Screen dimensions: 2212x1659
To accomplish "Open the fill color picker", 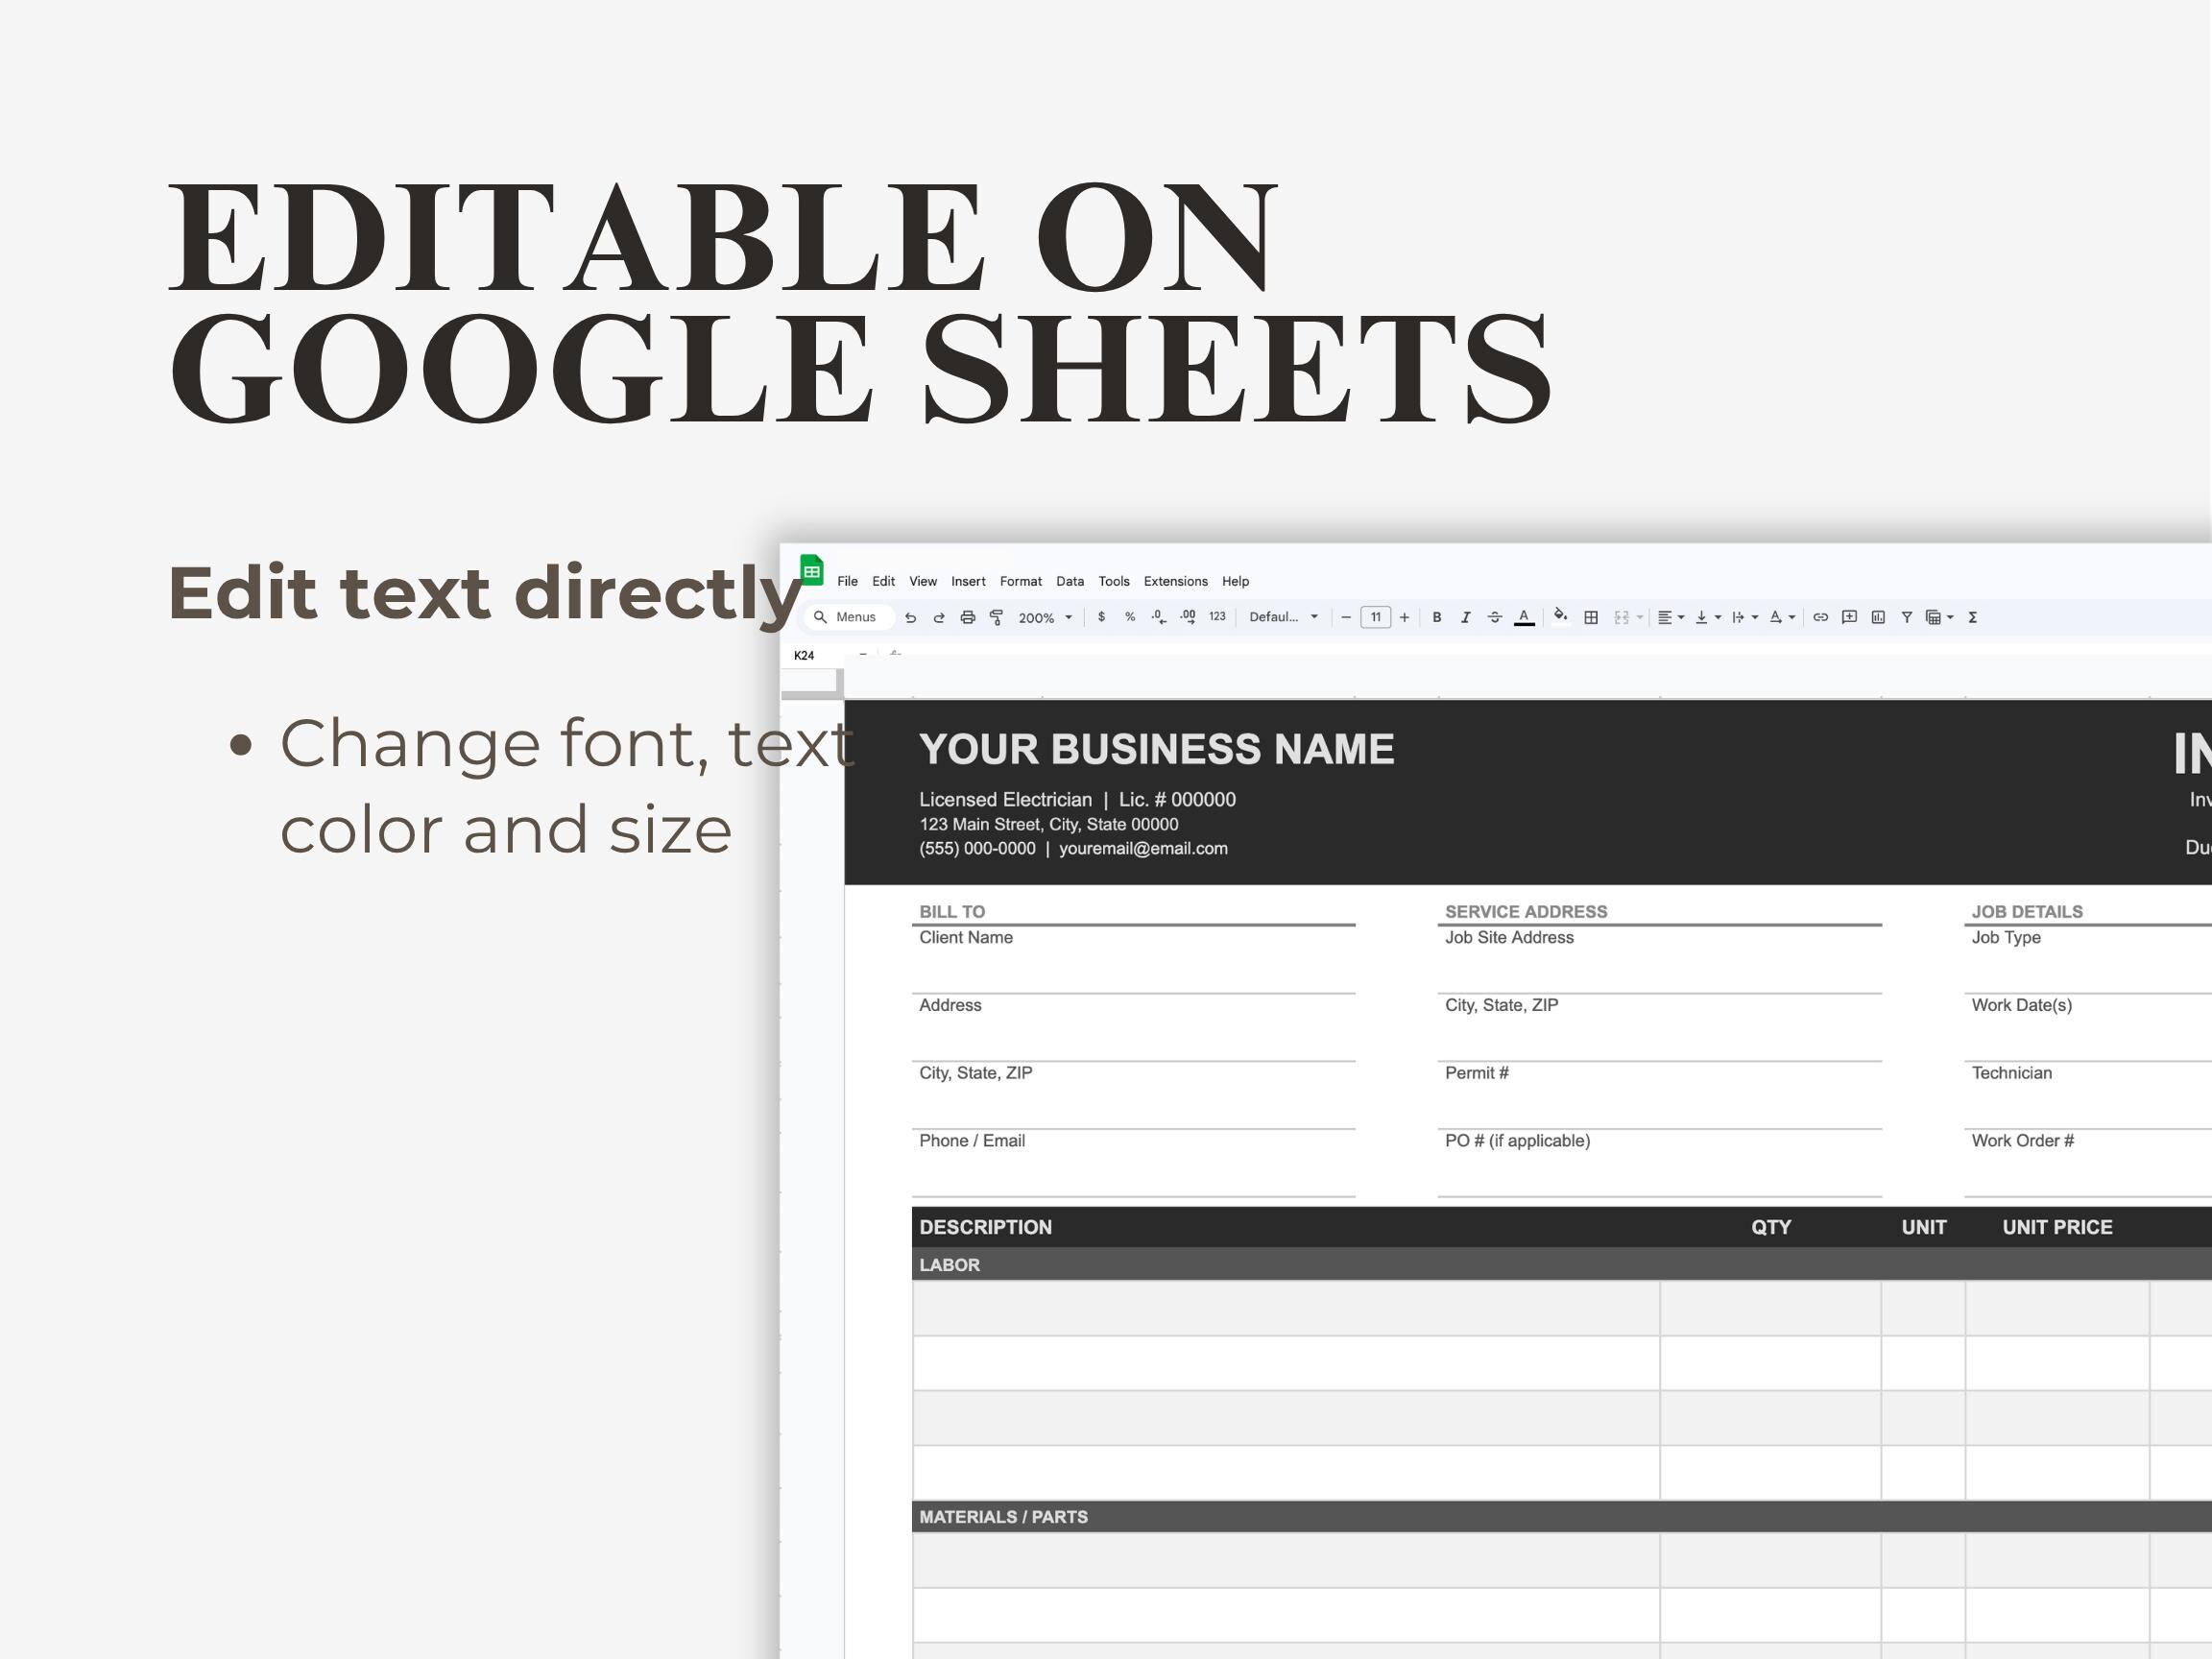I will click(1560, 616).
